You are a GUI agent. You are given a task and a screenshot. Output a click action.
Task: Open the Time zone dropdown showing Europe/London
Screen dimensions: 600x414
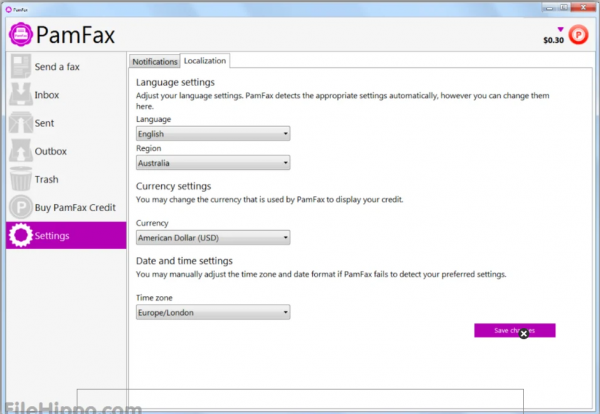[x=213, y=312]
